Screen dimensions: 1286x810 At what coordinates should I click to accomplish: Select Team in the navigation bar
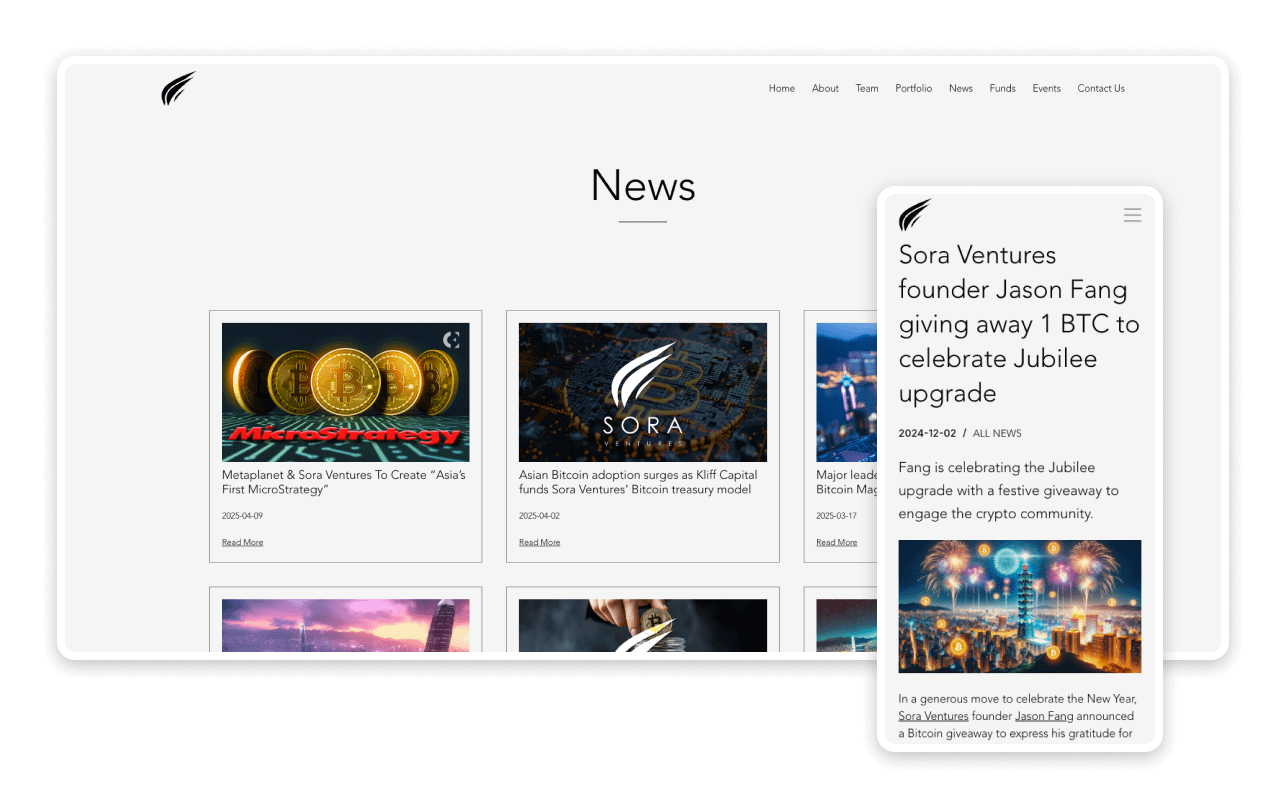[x=866, y=89]
